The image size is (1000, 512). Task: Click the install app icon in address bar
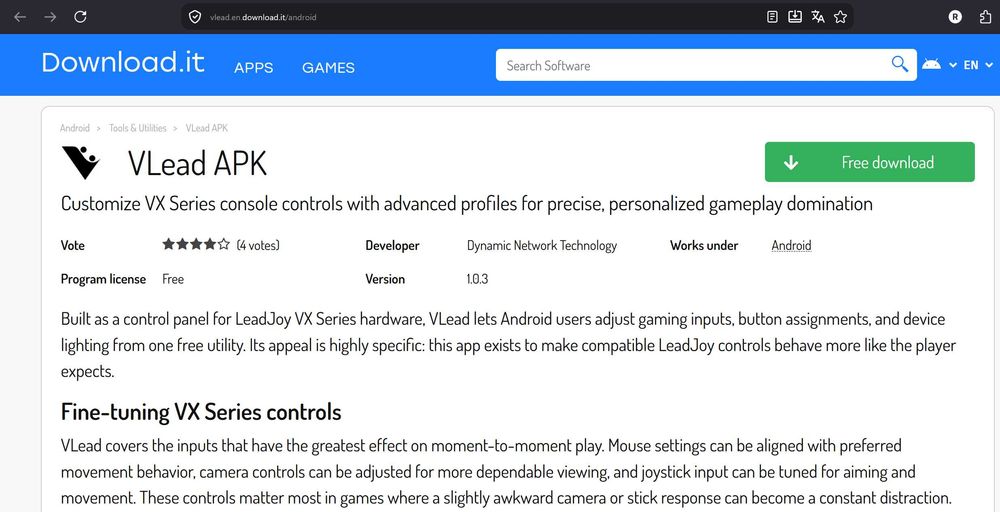795,17
